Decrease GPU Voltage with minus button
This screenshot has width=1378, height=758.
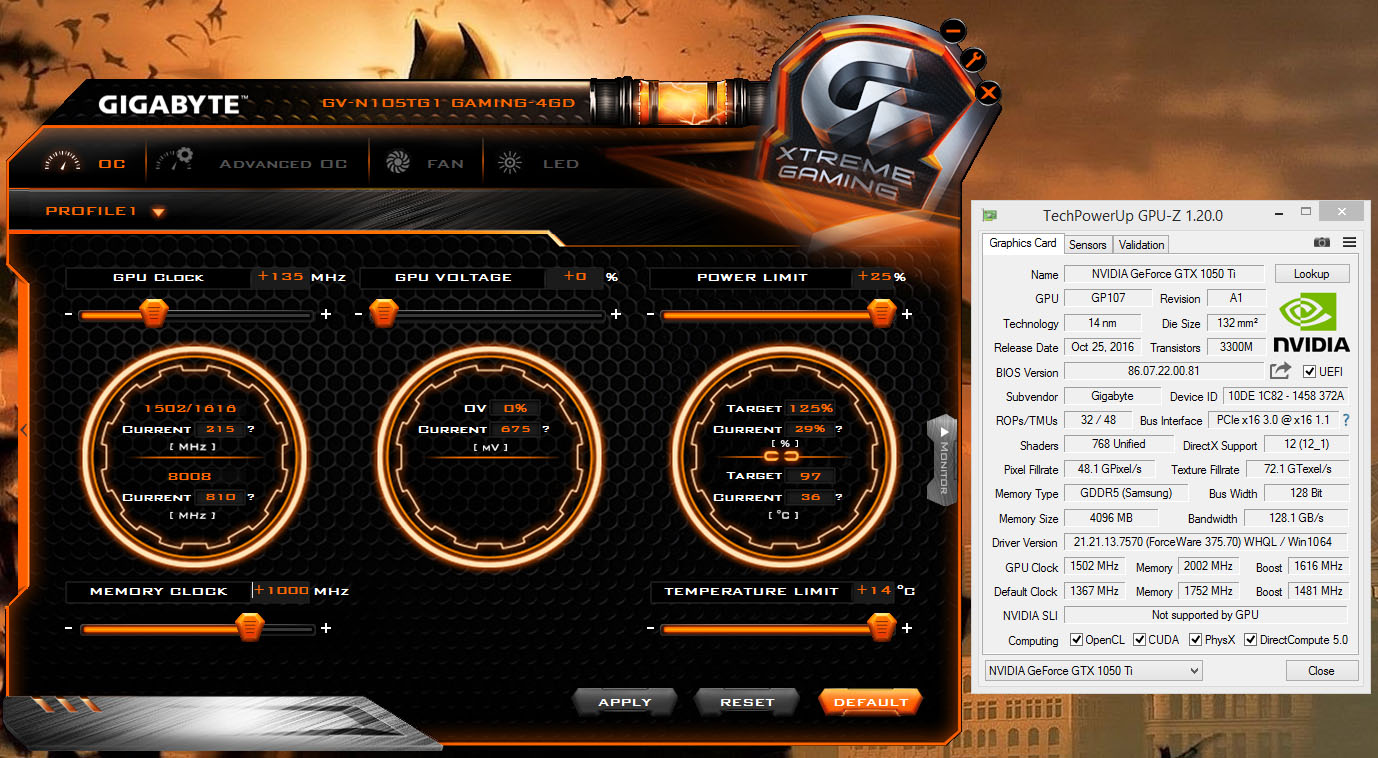point(360,314)
